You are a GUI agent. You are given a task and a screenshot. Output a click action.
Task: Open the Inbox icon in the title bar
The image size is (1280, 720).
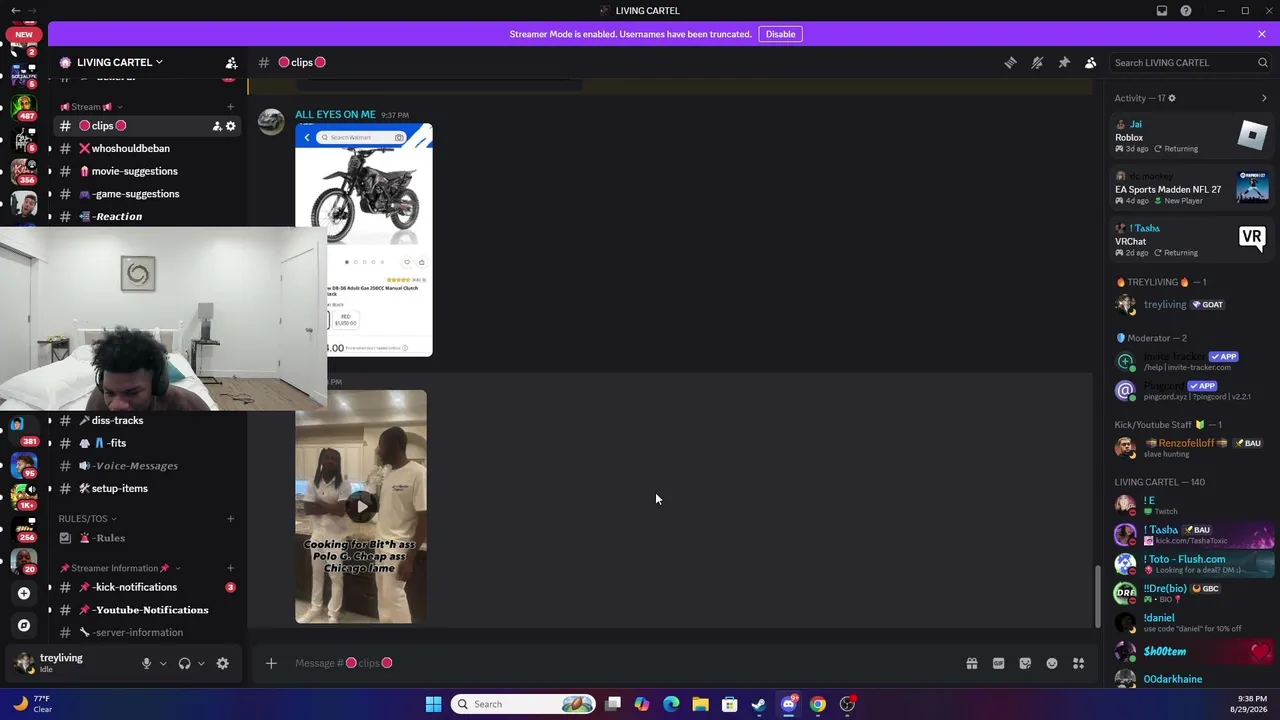coord(1162,11)
